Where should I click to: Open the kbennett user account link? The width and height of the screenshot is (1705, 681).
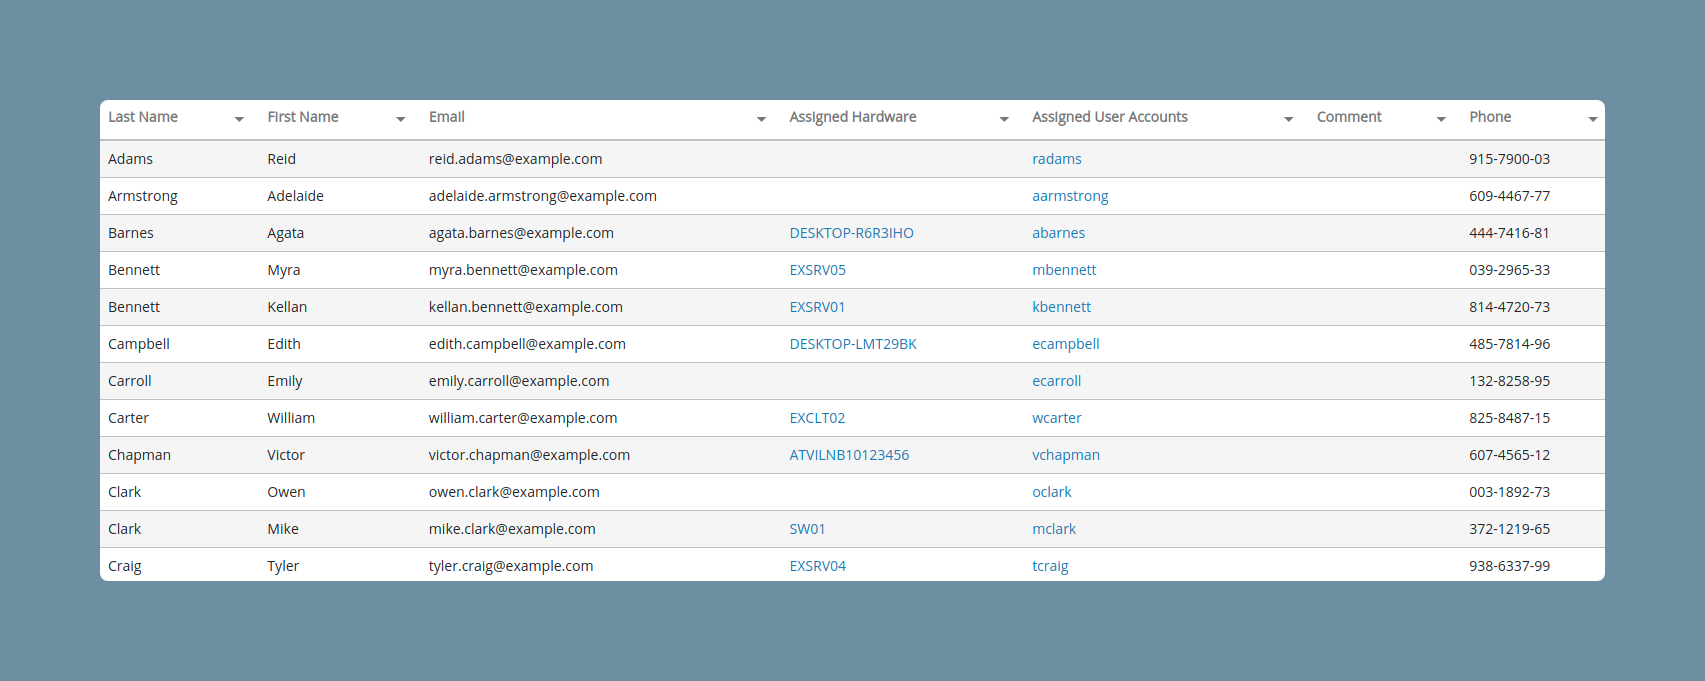coord(1062,307)
